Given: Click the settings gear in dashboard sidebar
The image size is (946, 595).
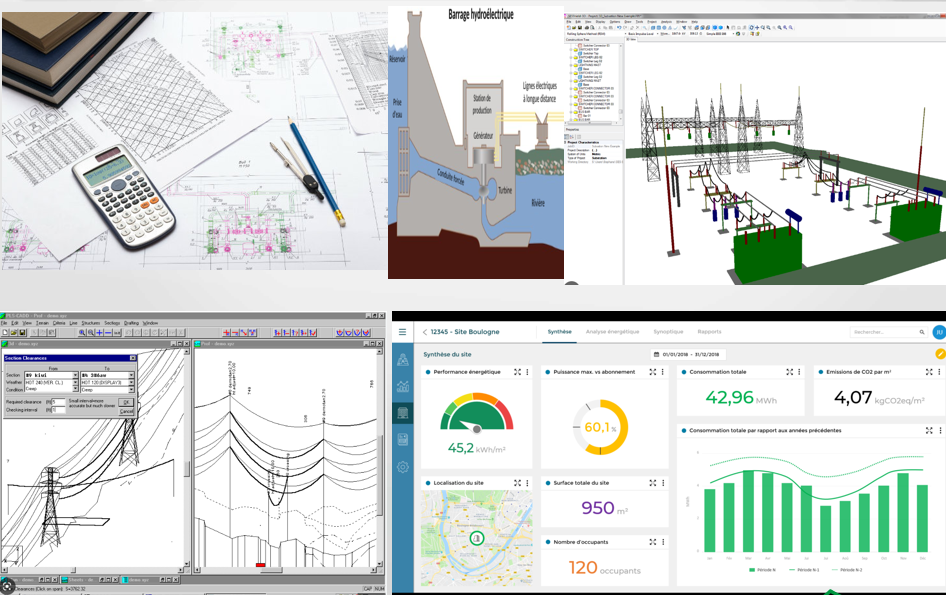Looking at the screenshot, I should pyautogui.click(x=402, y=467).
